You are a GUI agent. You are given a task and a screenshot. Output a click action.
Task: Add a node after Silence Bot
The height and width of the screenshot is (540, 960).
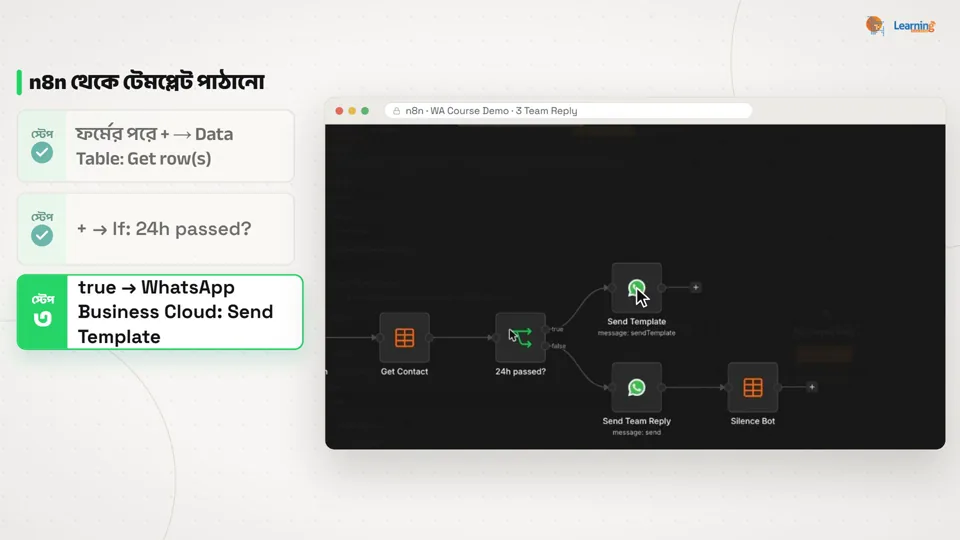pos(812,387)
